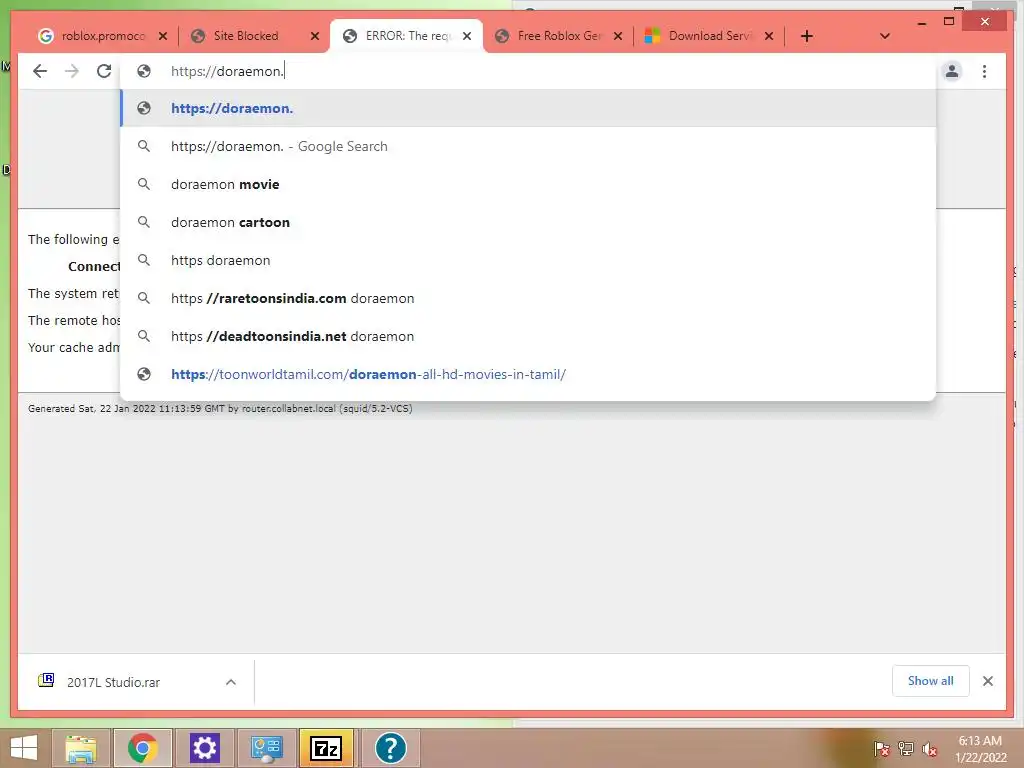Click the network tray icon
1024x768 pixels.
[x=906, y=749]
